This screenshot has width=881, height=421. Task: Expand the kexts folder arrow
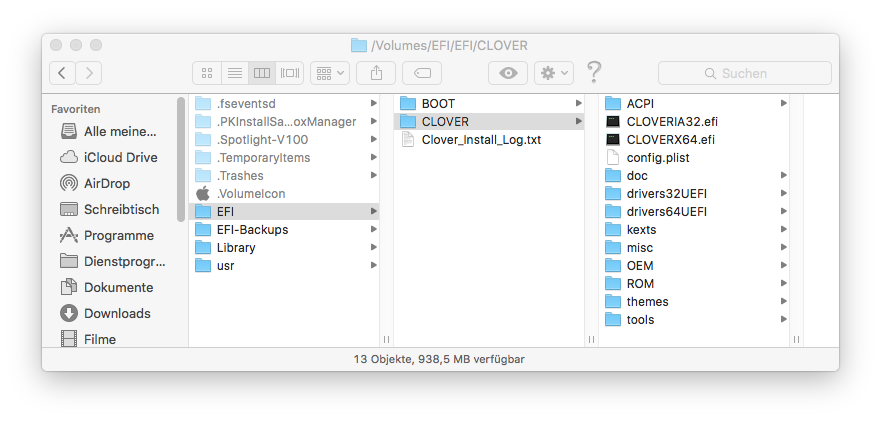[783, 229]
